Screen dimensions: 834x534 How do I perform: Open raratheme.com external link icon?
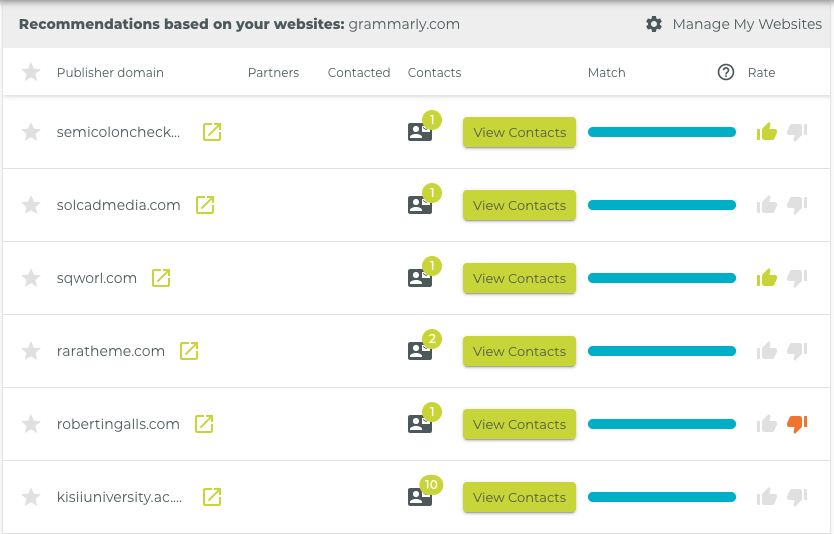[x=189, y=351]
